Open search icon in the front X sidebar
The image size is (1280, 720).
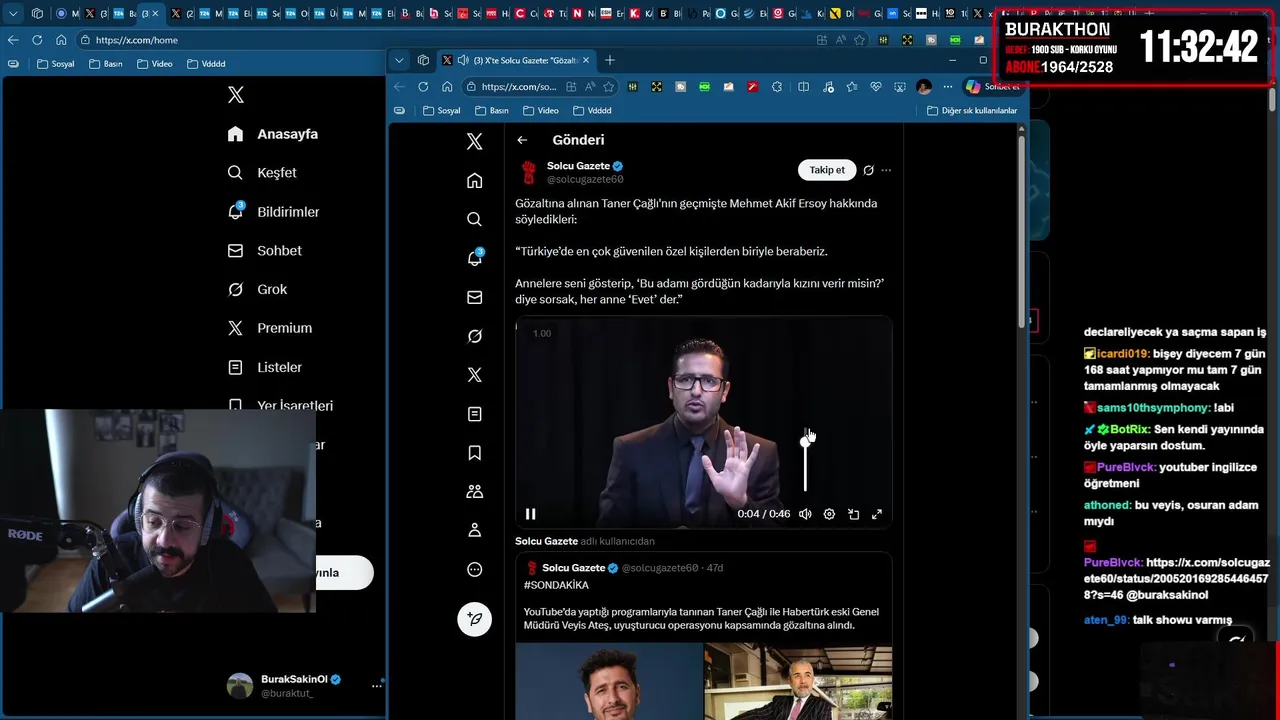(x=475, y=219)
